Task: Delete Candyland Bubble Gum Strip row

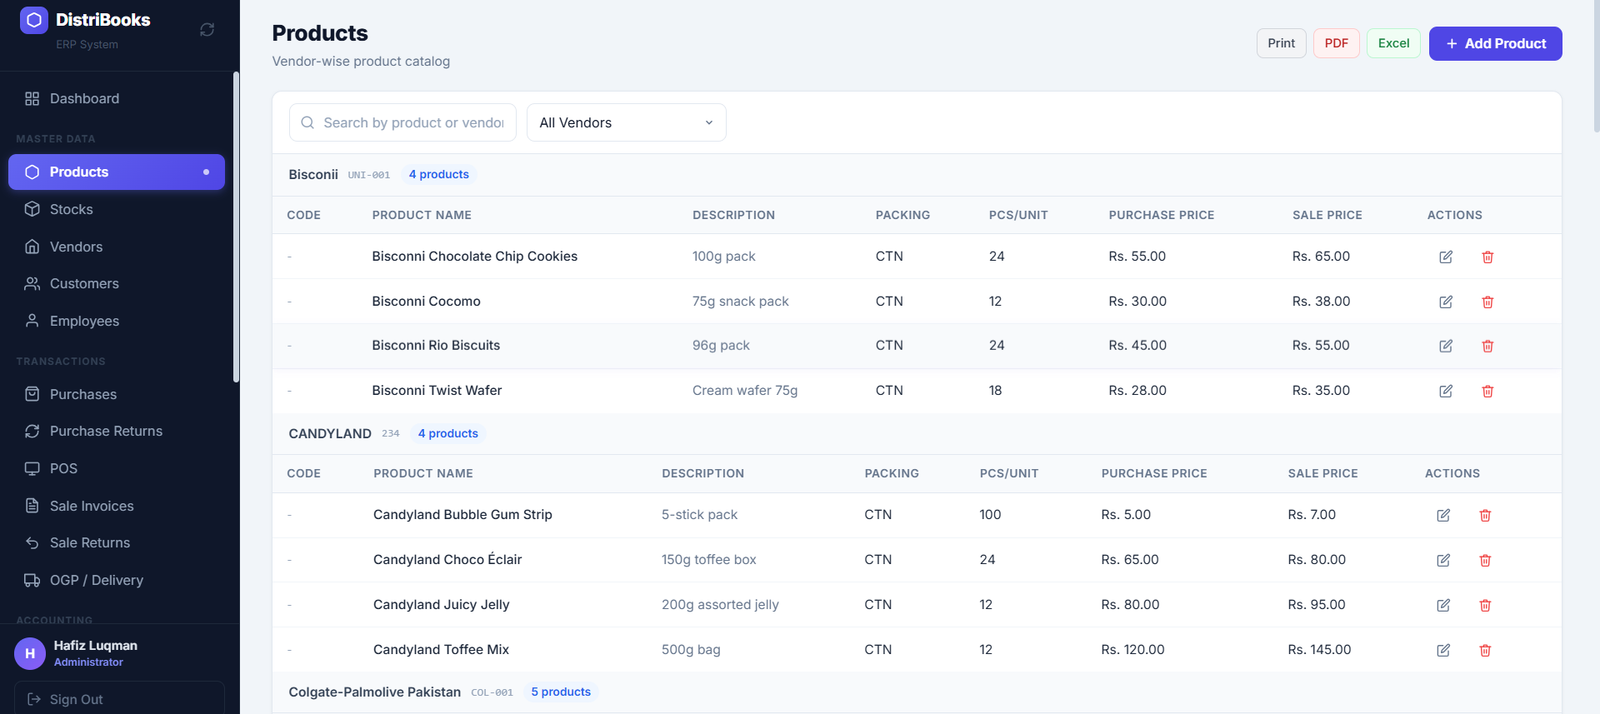Action: click(1485, 515)
